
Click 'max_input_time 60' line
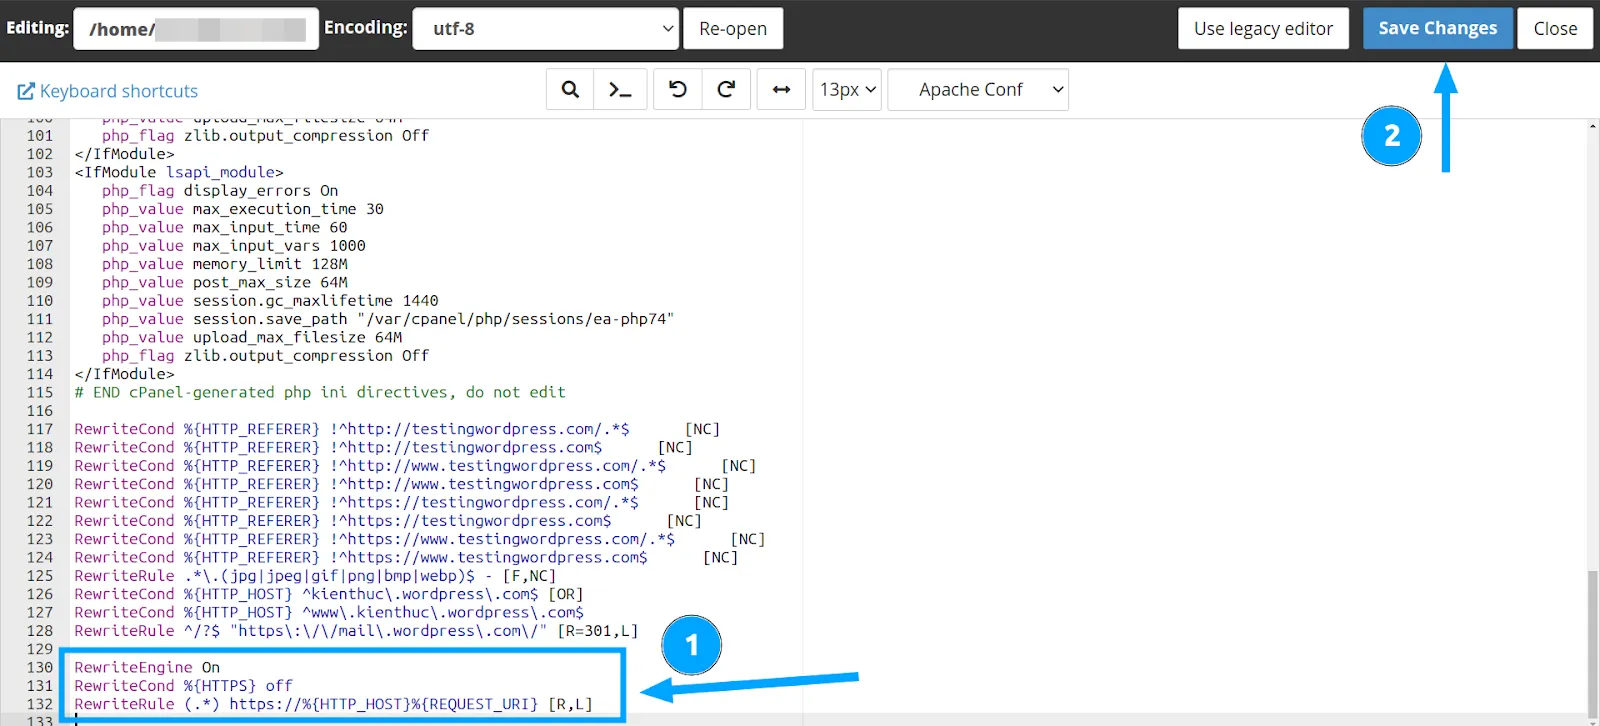click(x=225, y=227)
